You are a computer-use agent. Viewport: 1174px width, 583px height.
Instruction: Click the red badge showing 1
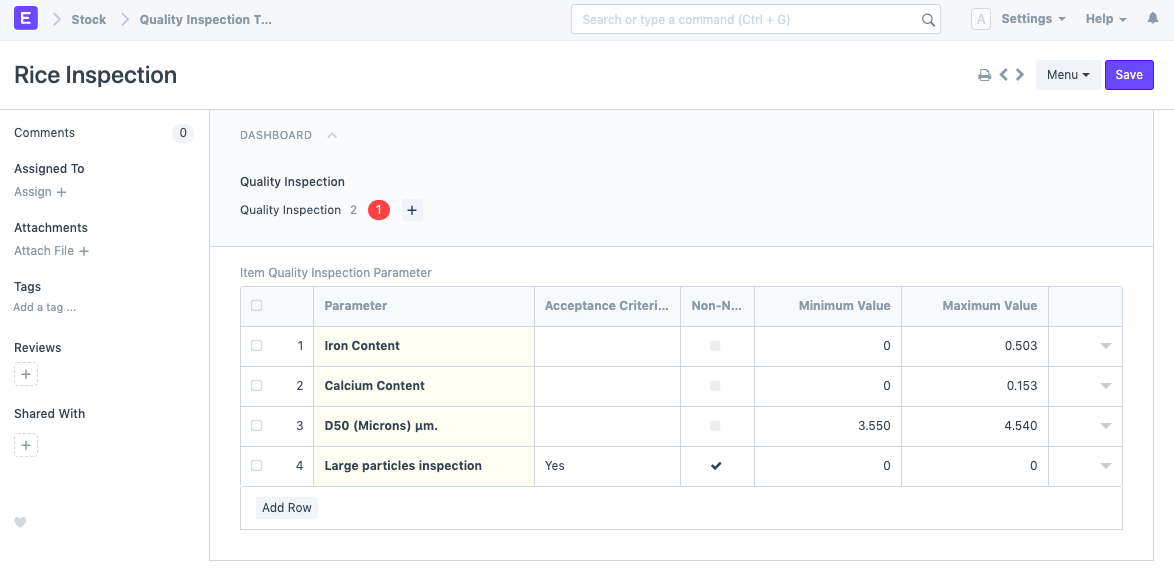[379, 210]
